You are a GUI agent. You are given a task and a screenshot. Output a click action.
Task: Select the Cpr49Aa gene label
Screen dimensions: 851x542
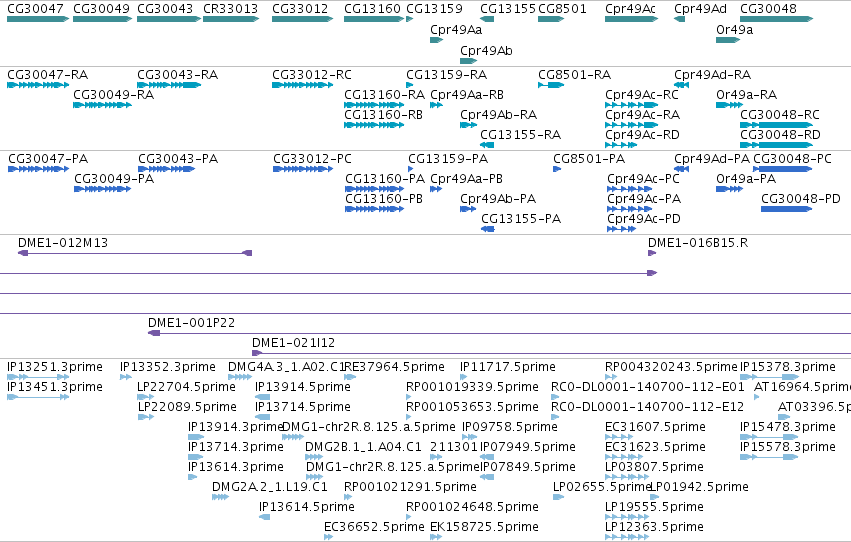(x=456, y=29)
